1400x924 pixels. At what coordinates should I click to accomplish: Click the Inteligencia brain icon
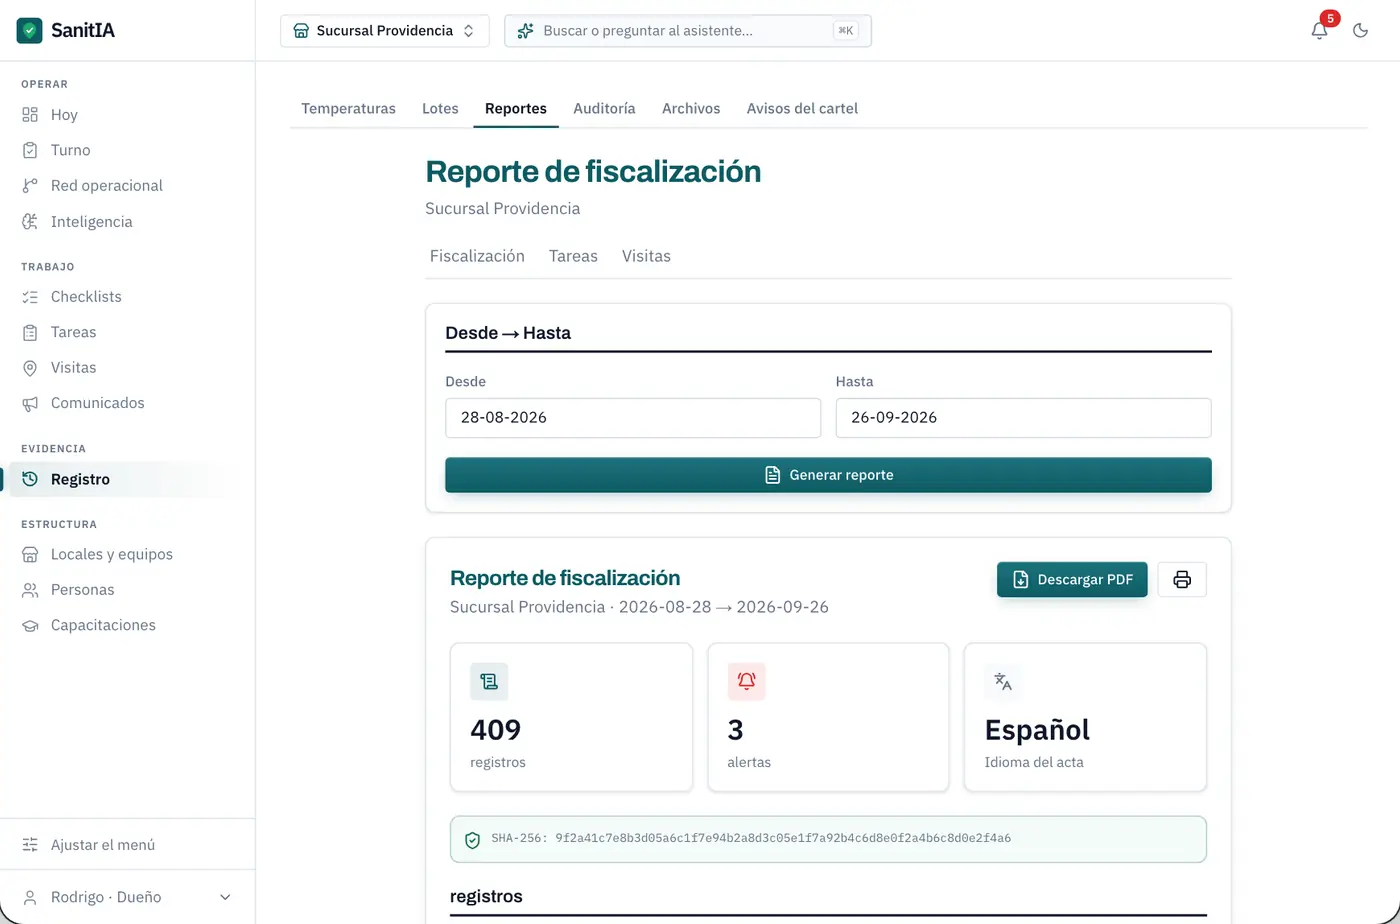[30, 222]
